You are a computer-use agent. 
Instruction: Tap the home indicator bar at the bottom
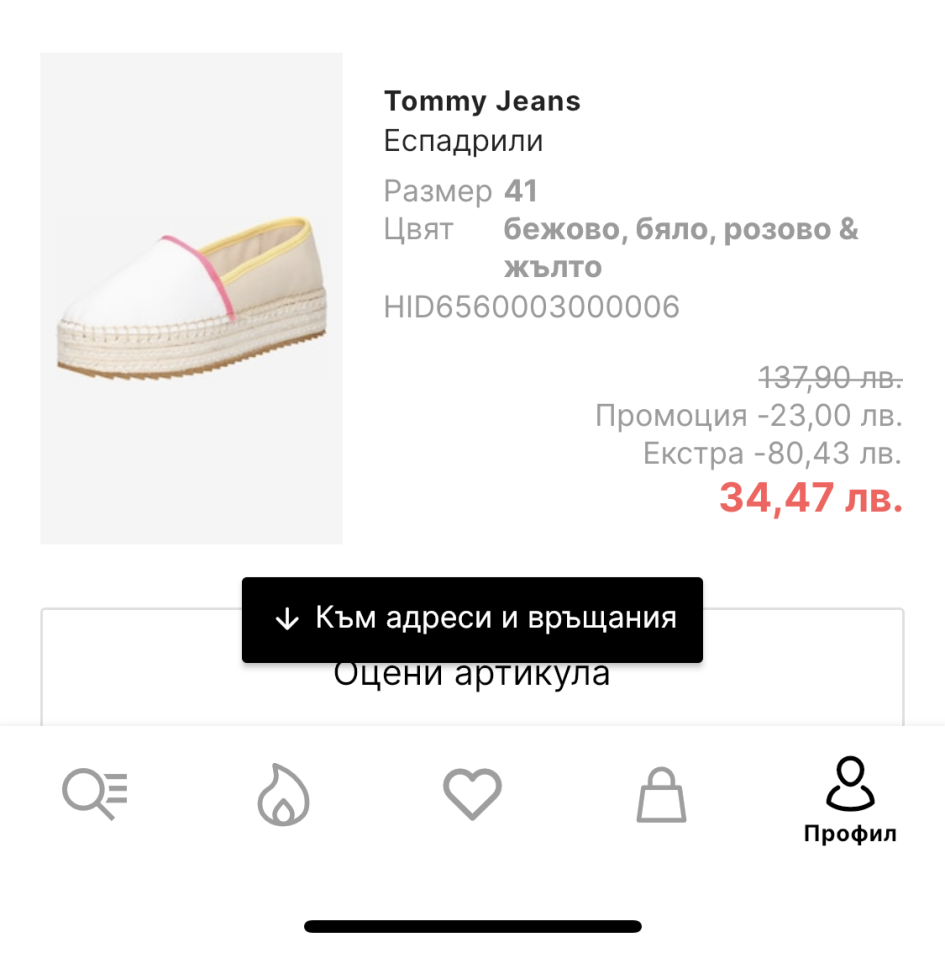tap(472, 927)
